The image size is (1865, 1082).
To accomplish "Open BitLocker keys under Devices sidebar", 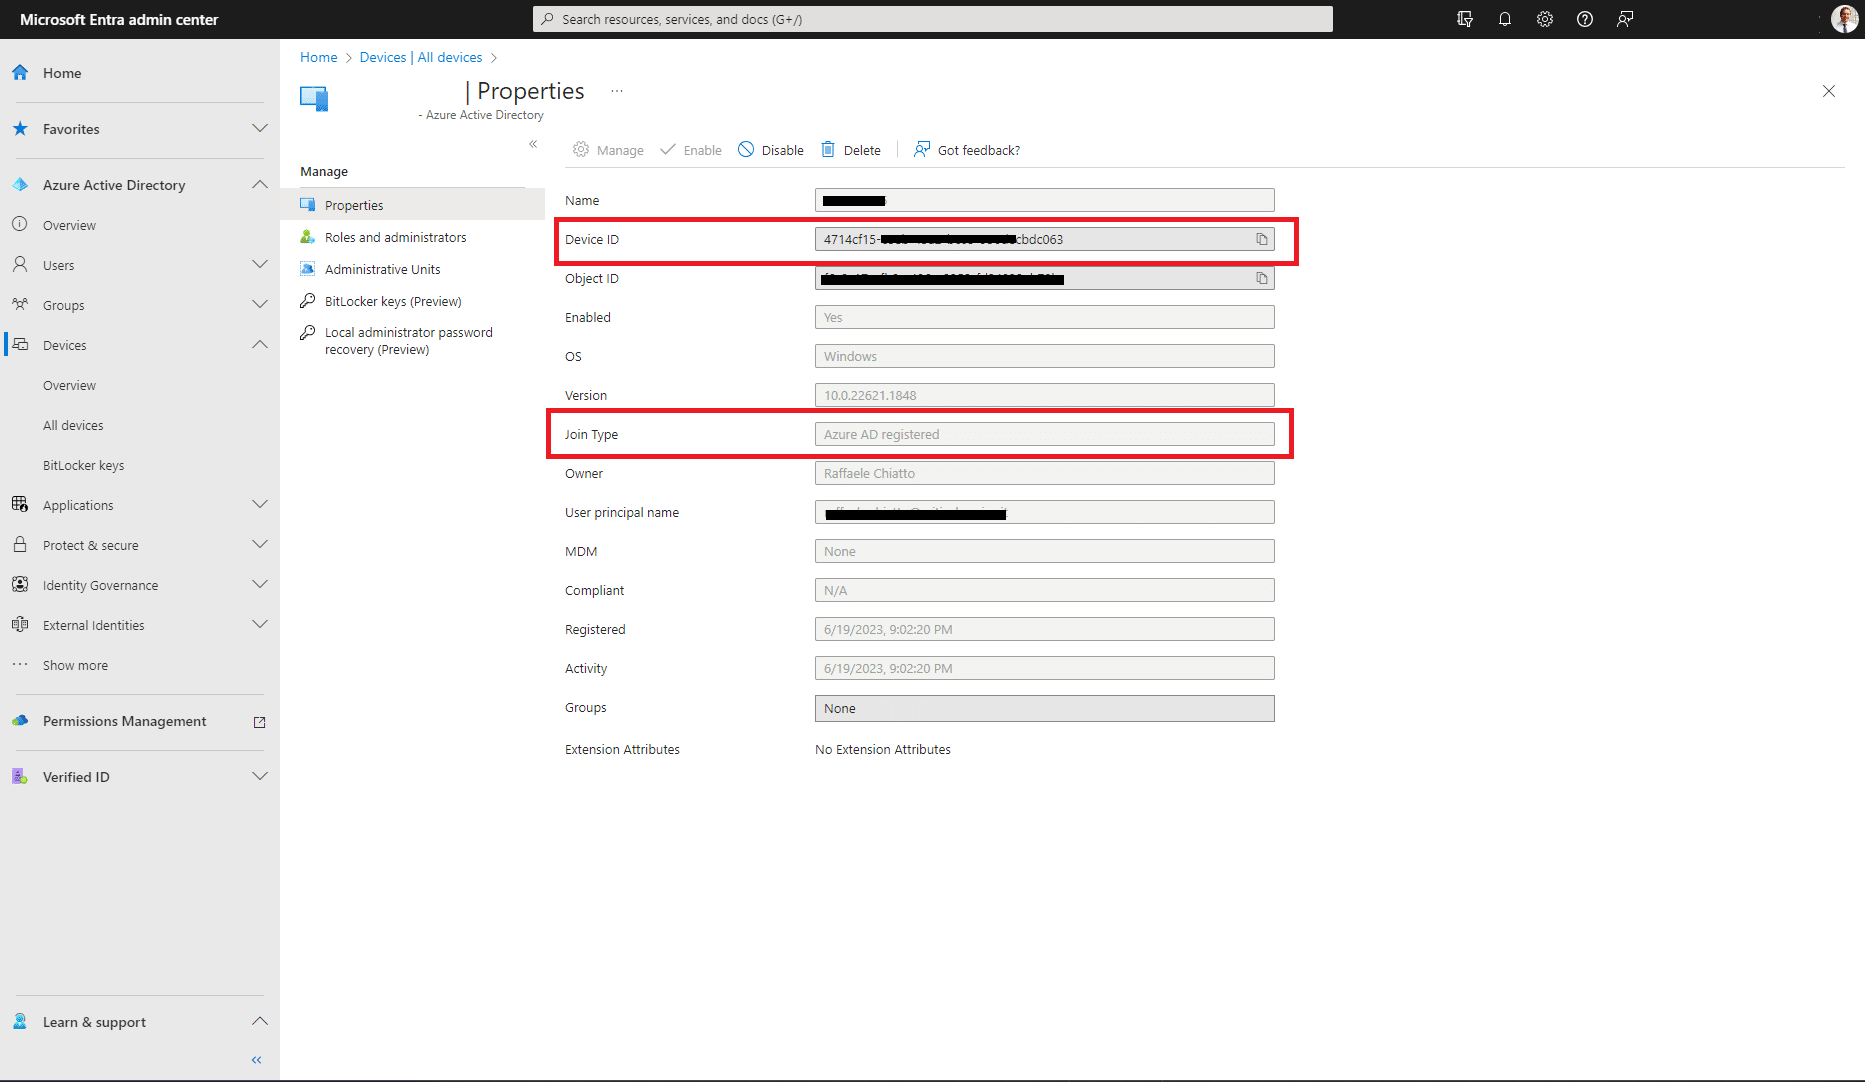I will coord(84,465).
